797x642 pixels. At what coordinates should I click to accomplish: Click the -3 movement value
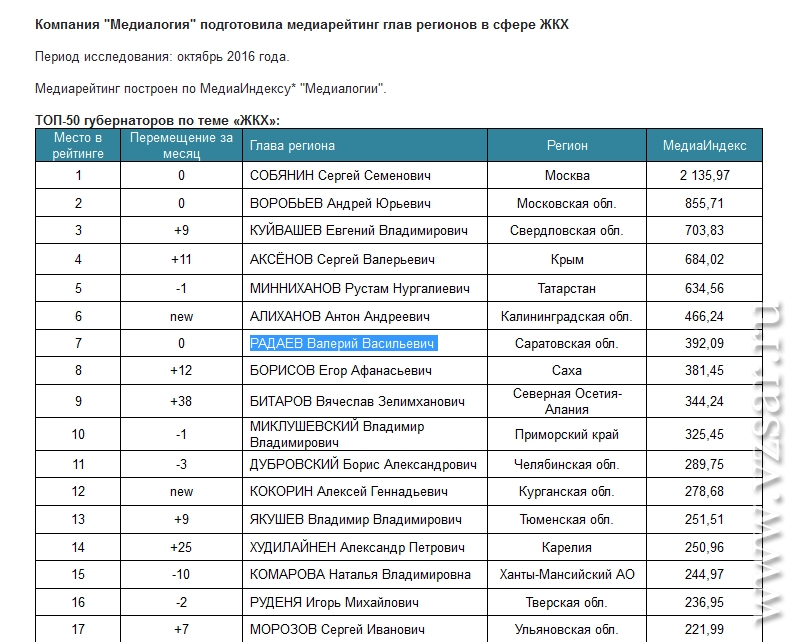point(181,464)
